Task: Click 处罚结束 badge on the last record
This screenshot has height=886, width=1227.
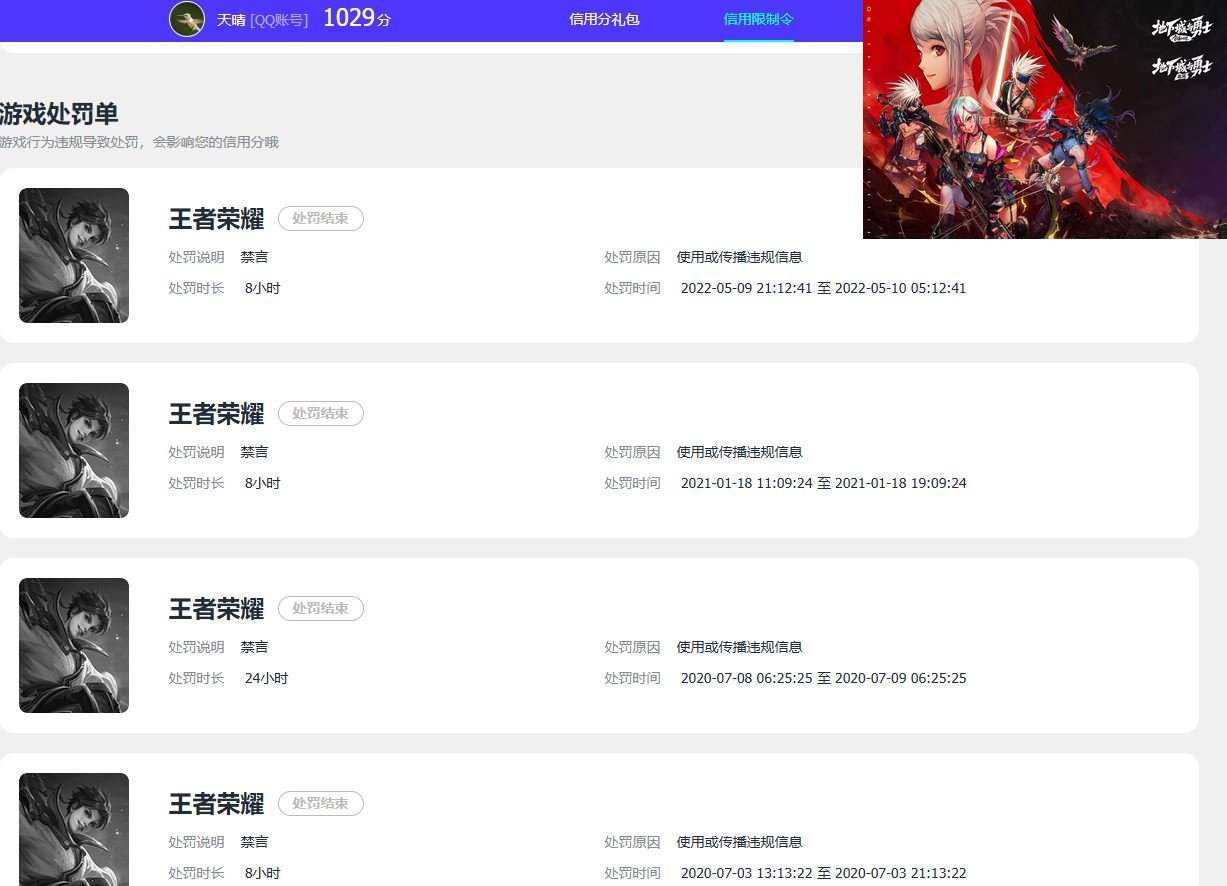Action: tap(320, 803)
